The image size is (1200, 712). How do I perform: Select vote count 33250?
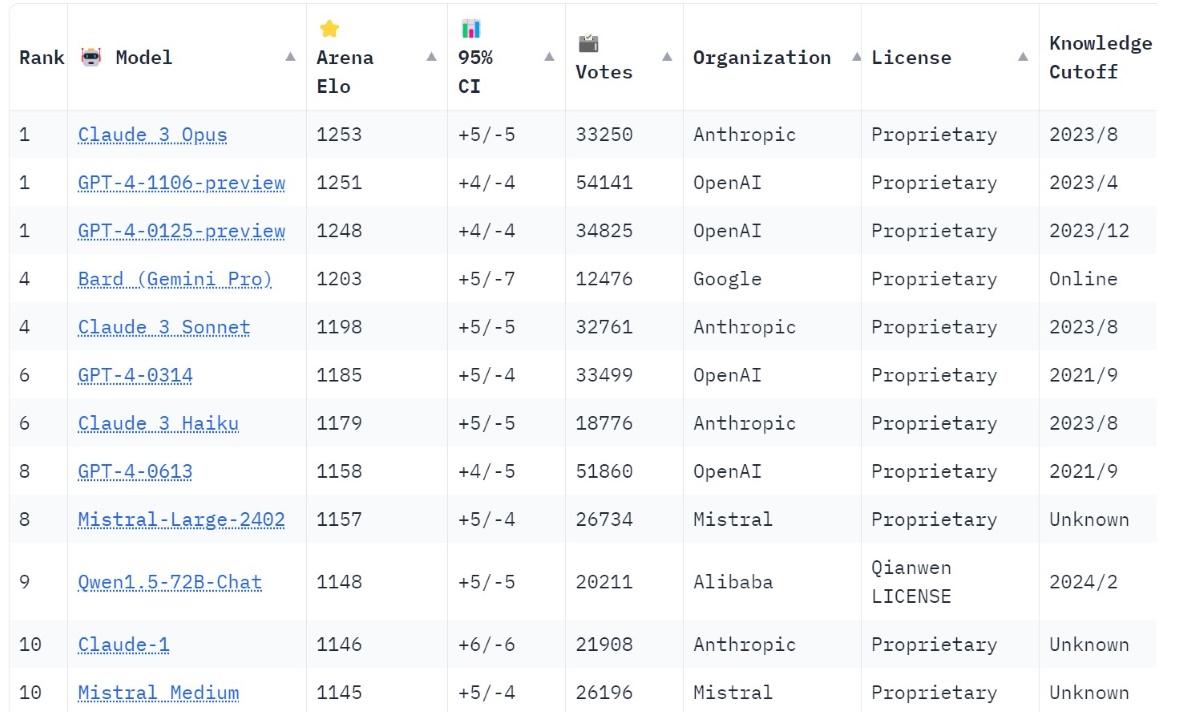(604, 135)
